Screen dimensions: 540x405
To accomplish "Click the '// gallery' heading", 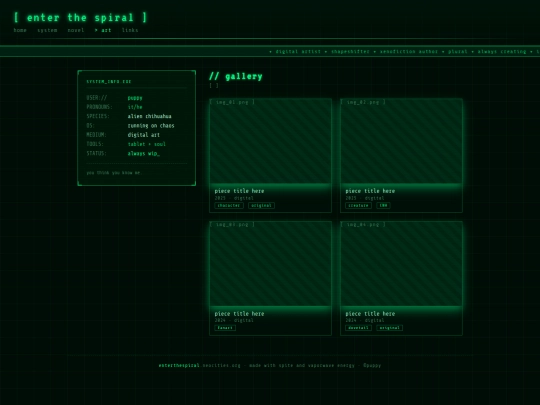I will coord(236,76).
